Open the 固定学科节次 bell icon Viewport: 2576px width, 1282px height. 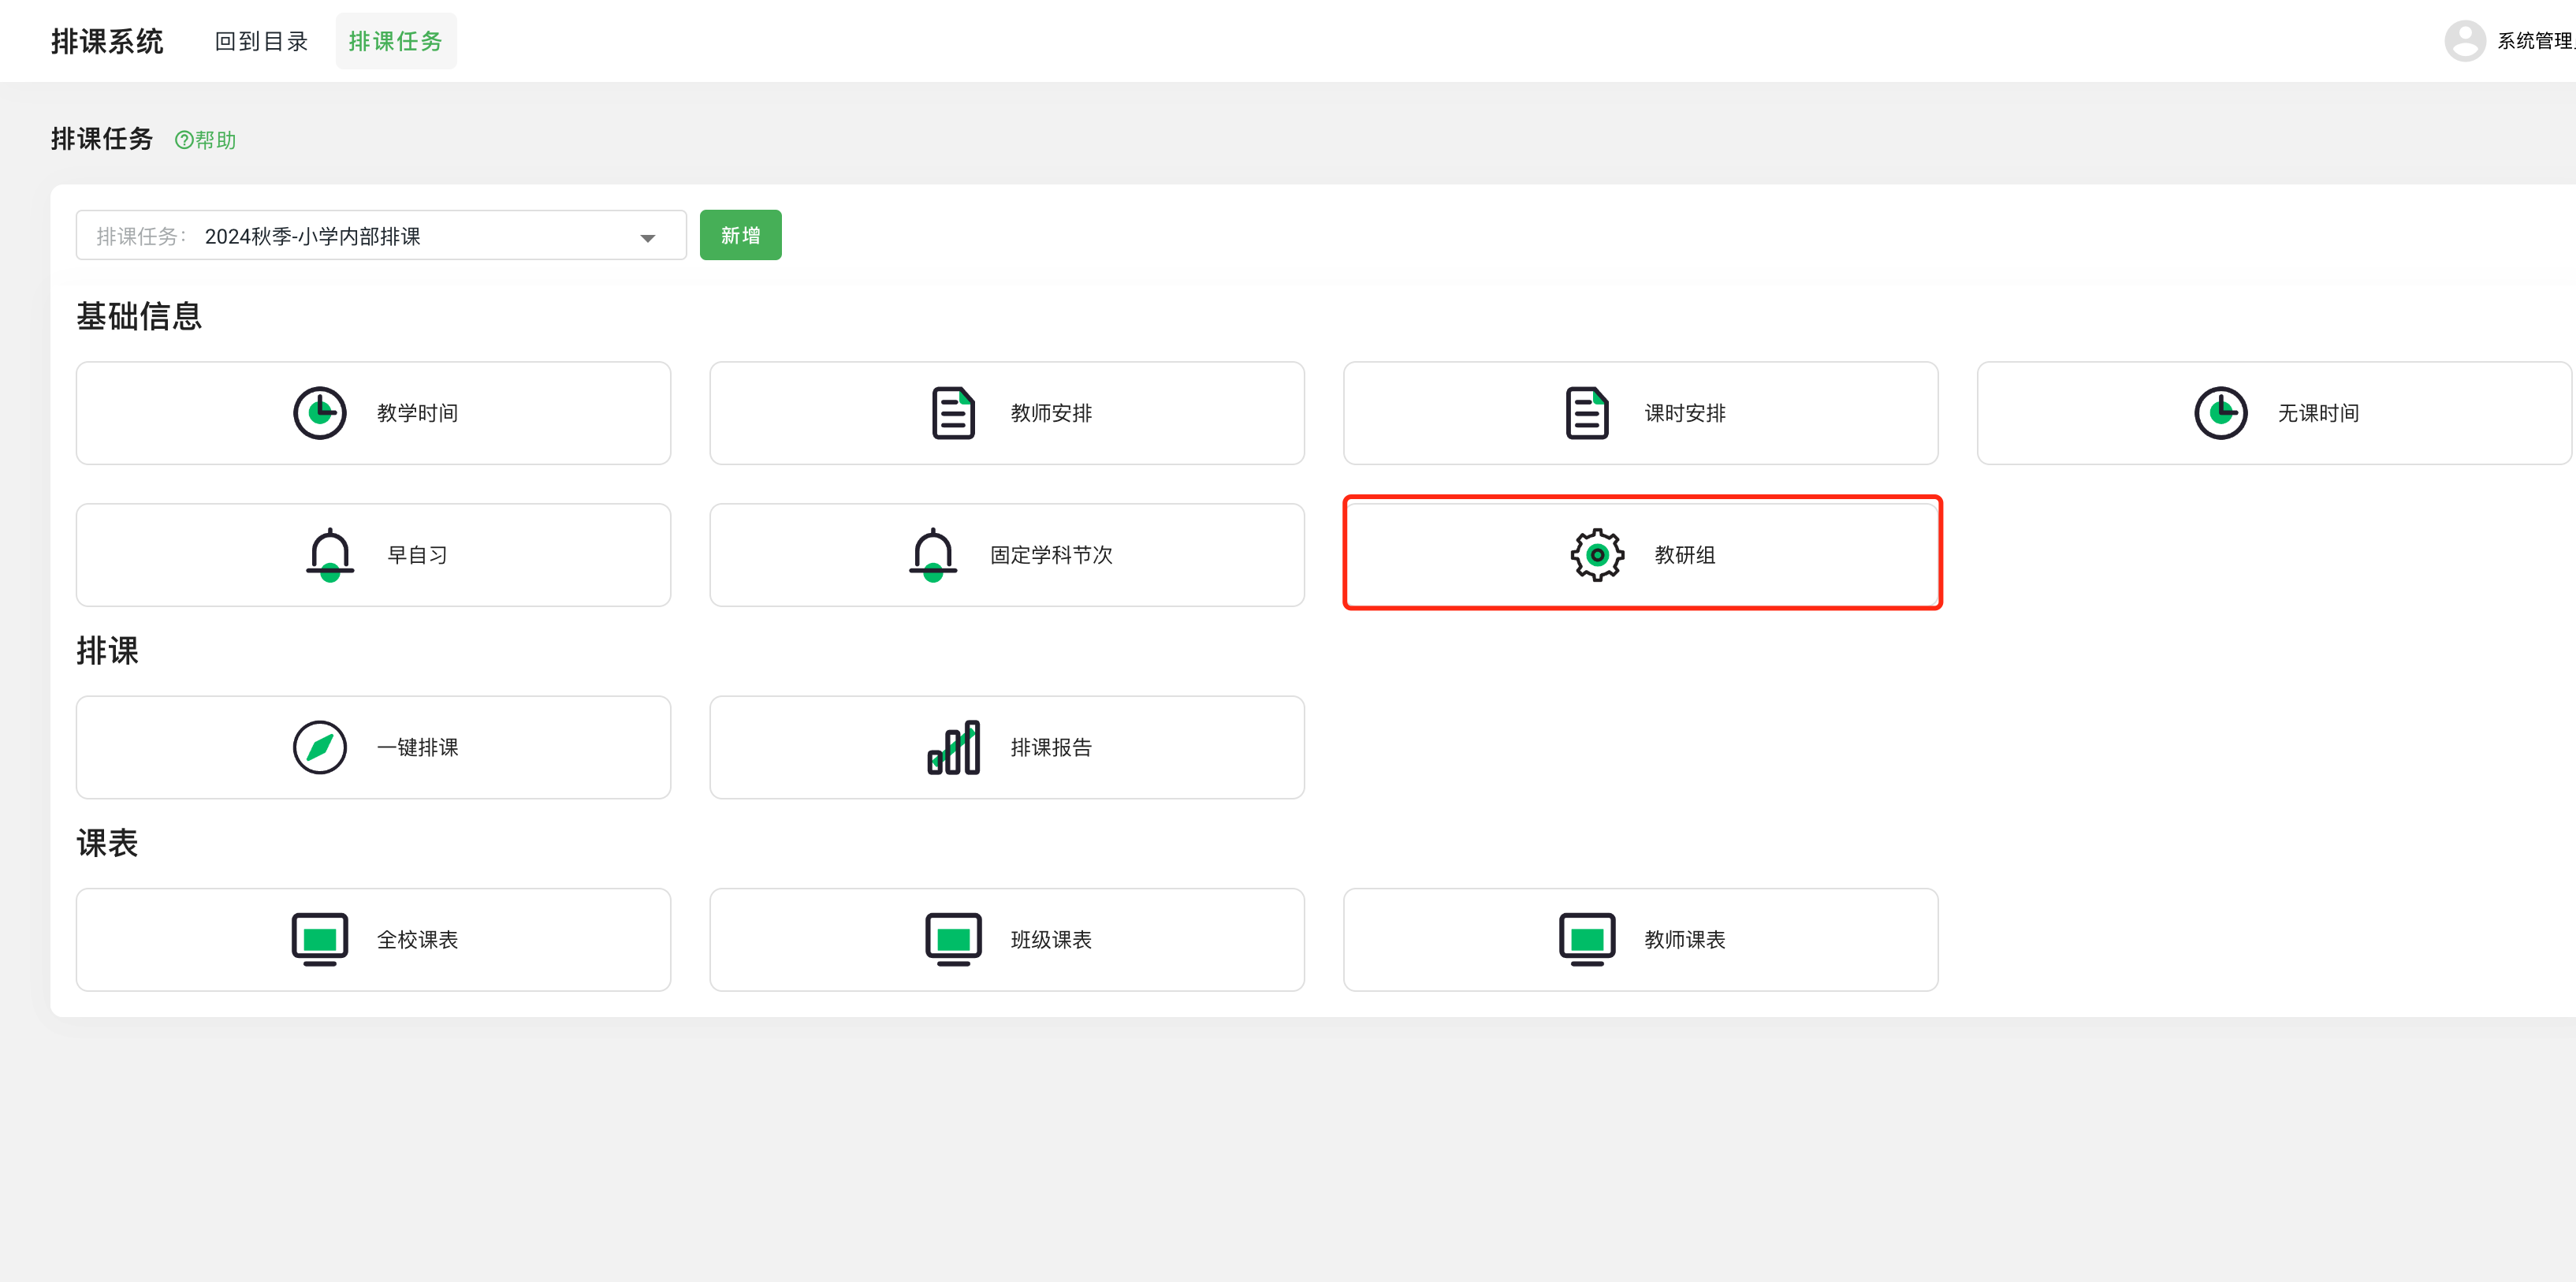pos(932,554)
